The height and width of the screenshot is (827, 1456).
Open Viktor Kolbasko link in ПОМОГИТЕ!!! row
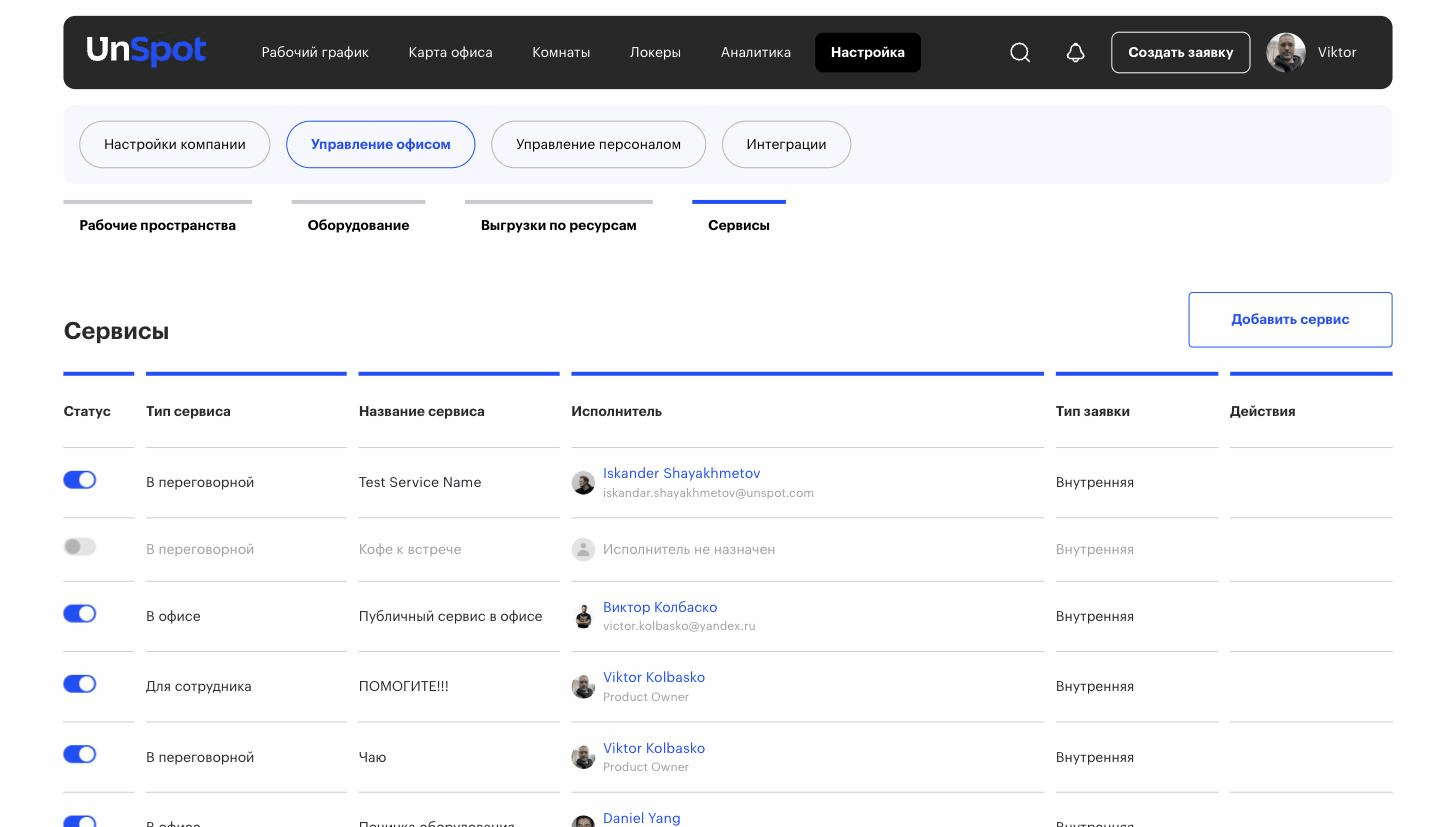[x=654, y=677]
